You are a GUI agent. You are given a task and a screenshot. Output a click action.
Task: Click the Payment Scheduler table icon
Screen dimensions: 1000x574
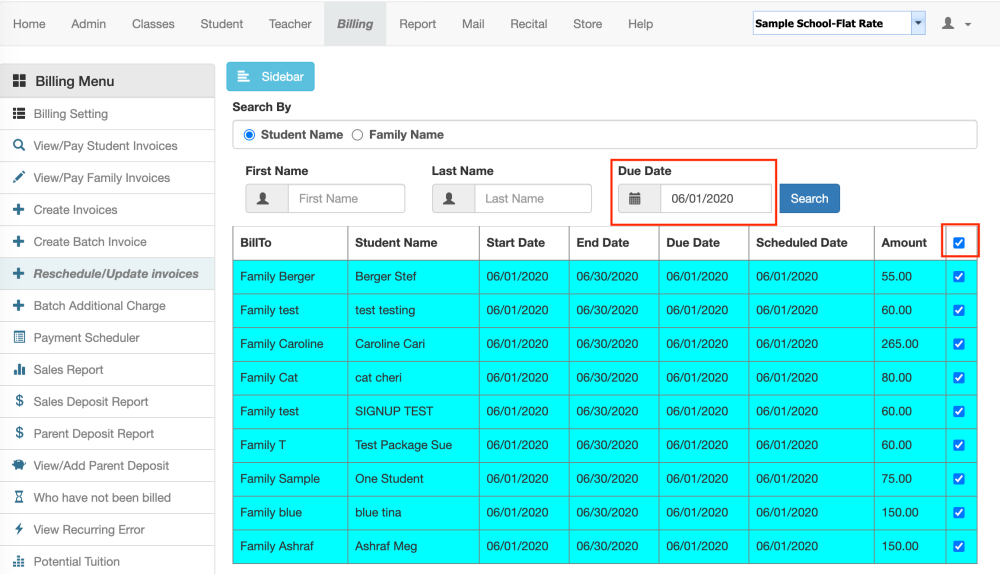point(19,337)
